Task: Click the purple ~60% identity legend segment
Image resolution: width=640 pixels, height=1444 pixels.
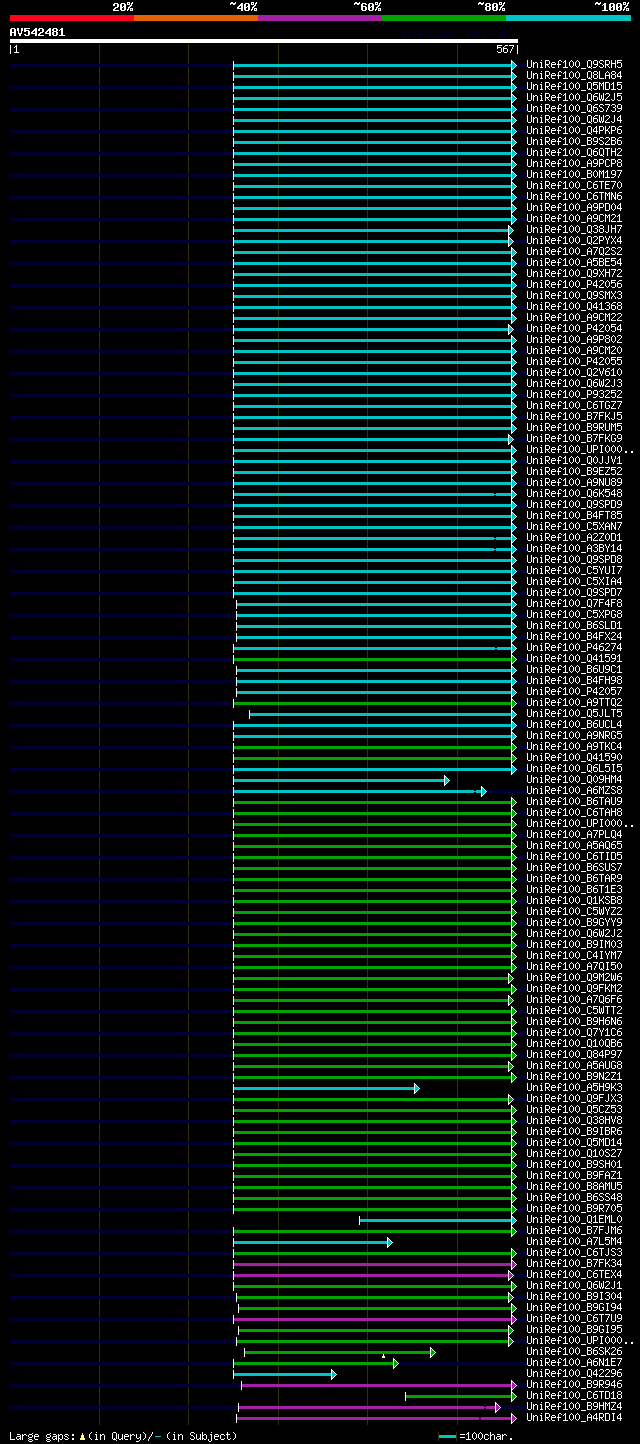Action: 320,18
